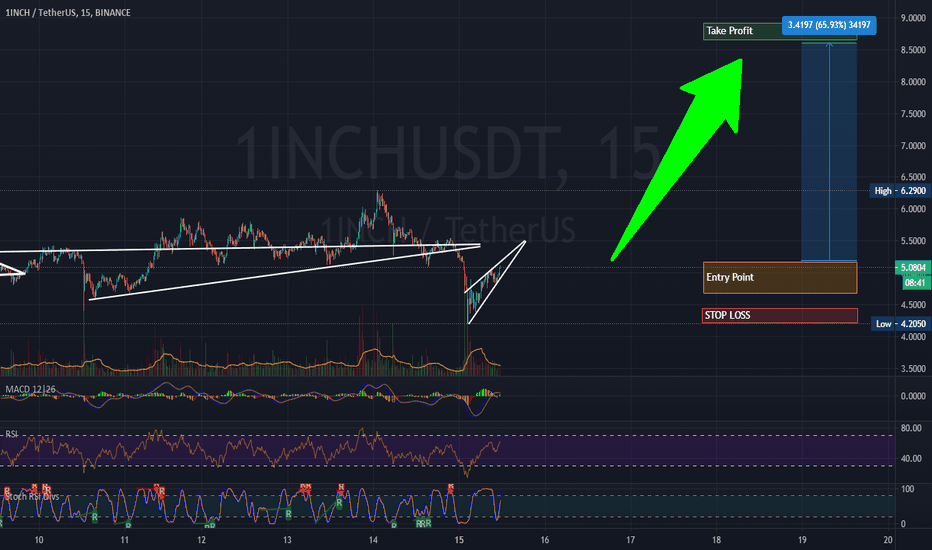Screen dimensions: 932x550
Task: Click the 7.0000 price axis label
Action: pos(913,146)
